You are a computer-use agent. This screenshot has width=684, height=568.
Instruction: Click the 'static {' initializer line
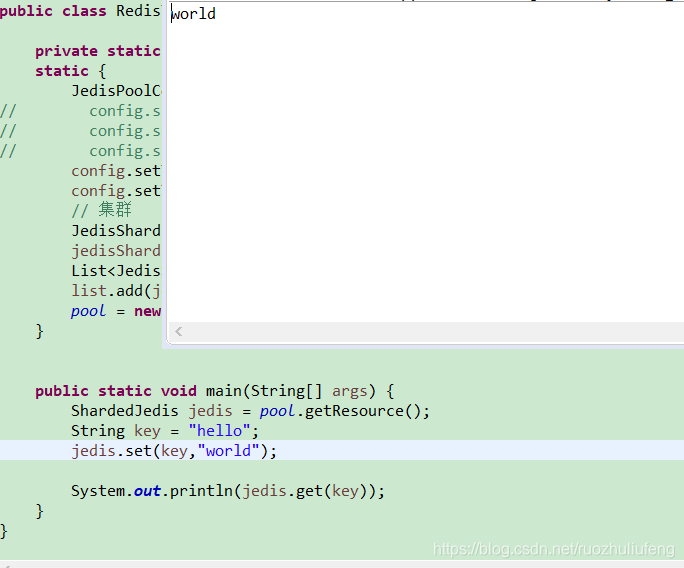click(x=71, y=71)
